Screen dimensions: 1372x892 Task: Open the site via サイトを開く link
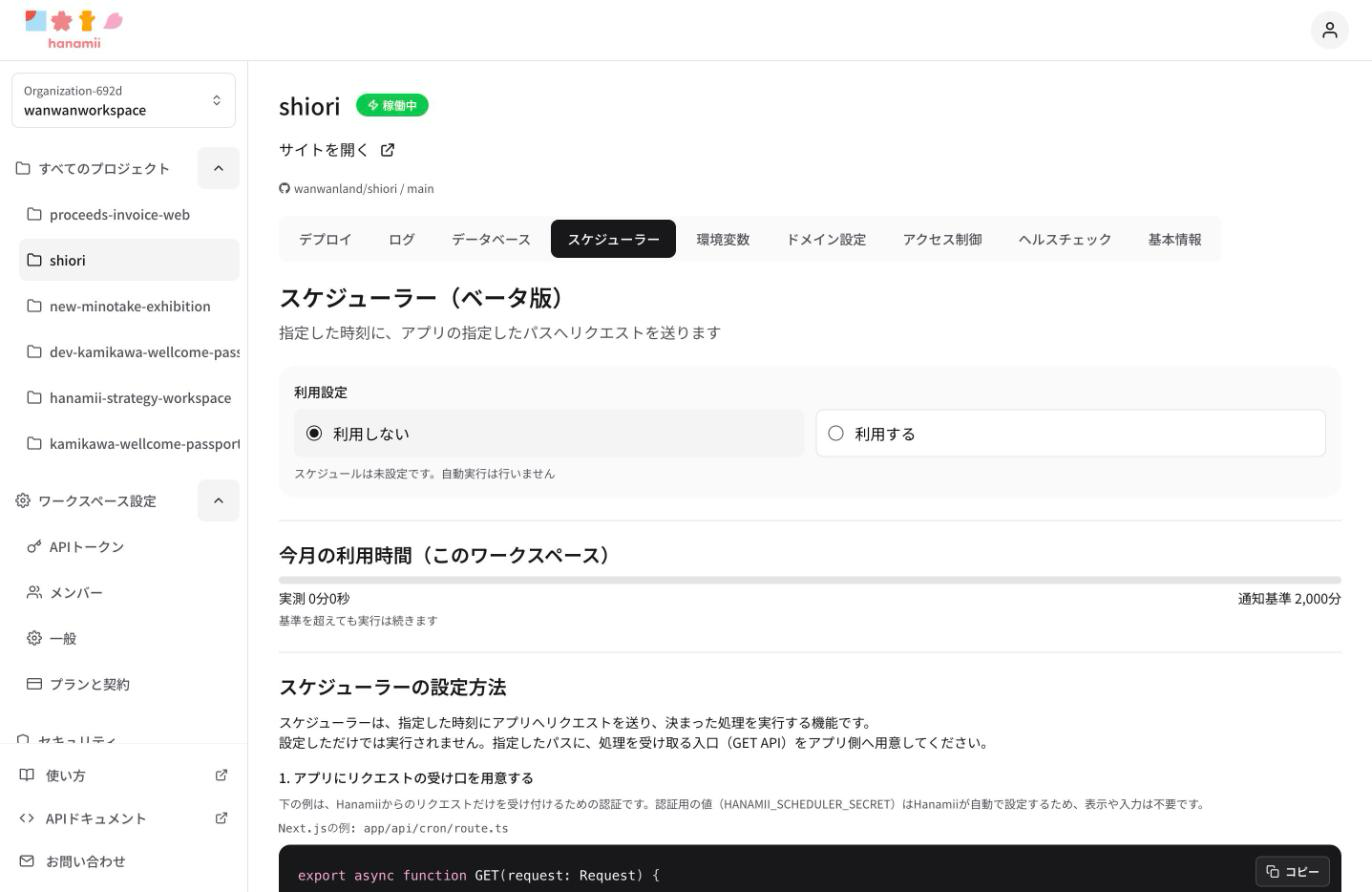tap(337, 150)
